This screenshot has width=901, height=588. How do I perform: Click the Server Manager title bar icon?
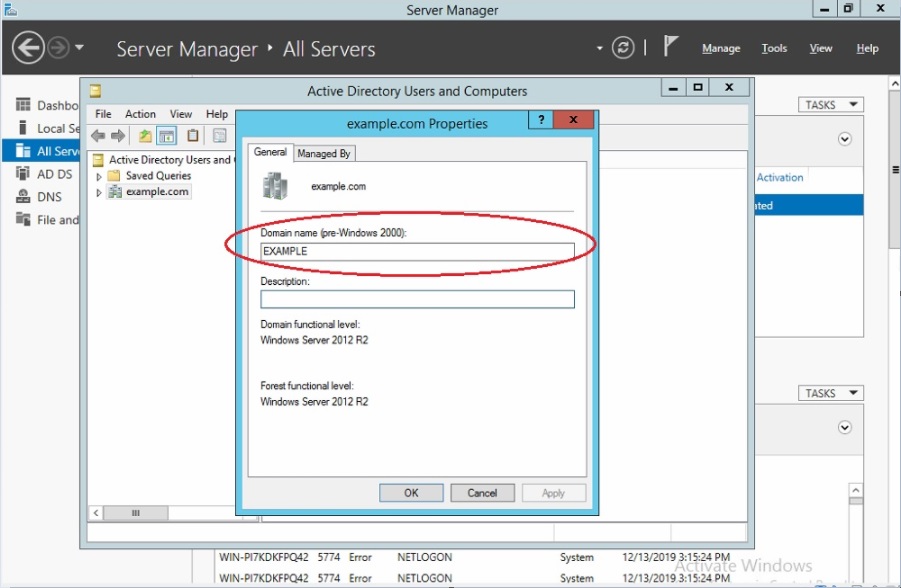[x=10, y=9]
